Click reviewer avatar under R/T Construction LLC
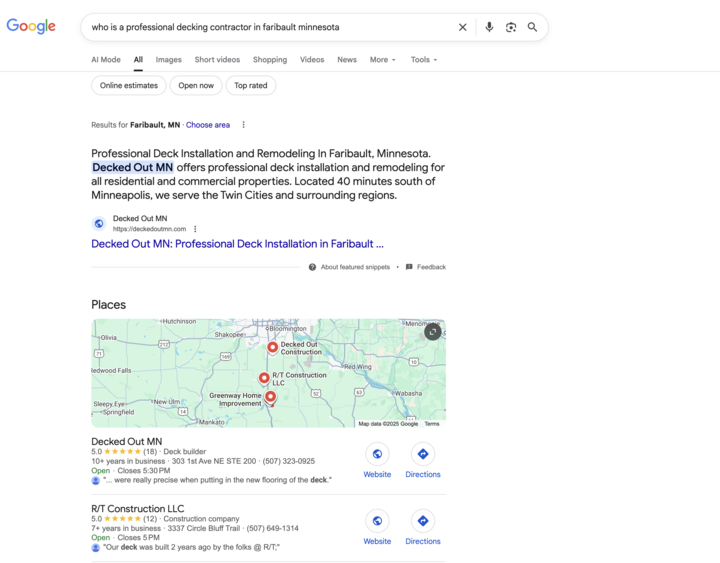This screenshot has width=720, height=563. [96, 547]
